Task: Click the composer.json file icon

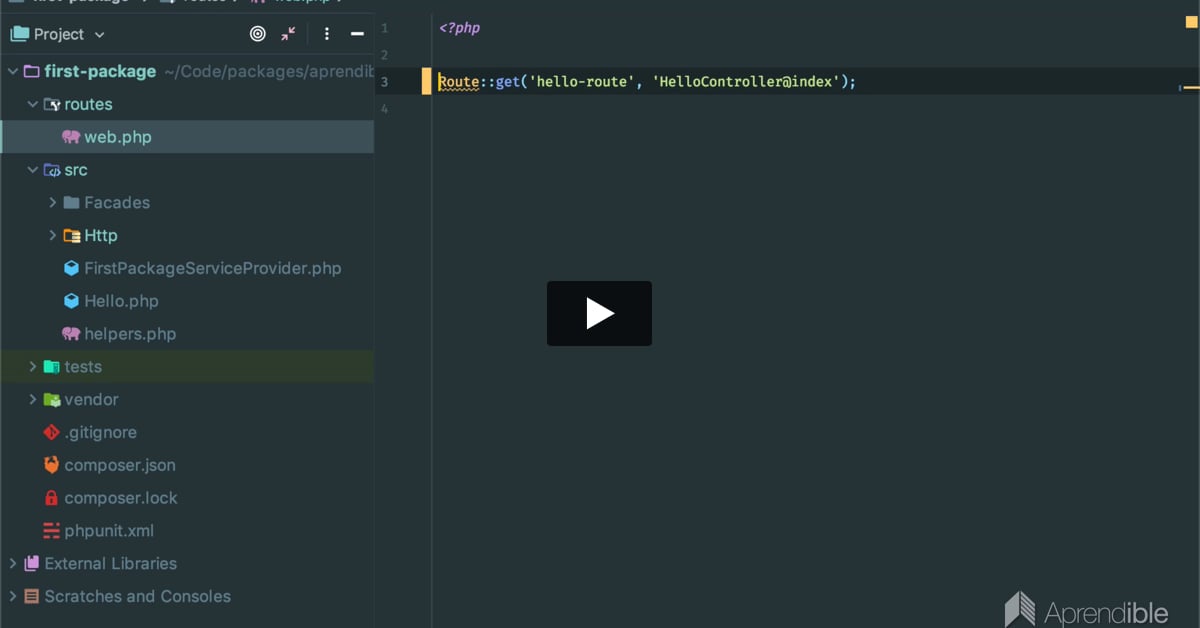Action: click(x=52, y=465)
